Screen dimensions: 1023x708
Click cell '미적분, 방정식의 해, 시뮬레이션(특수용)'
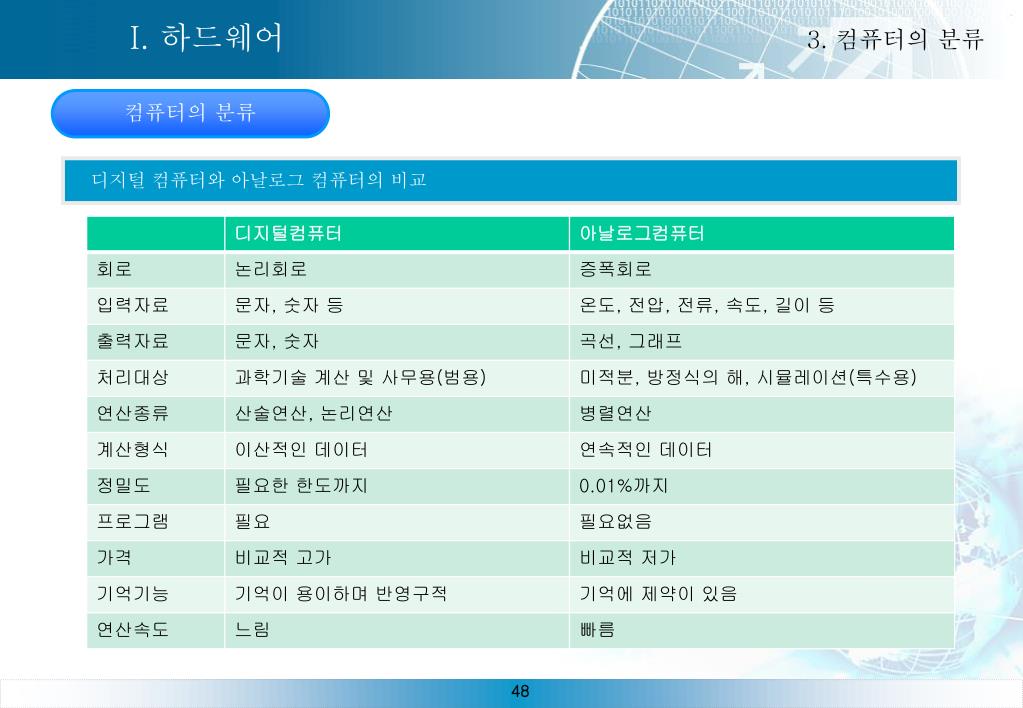pos(761,377)
